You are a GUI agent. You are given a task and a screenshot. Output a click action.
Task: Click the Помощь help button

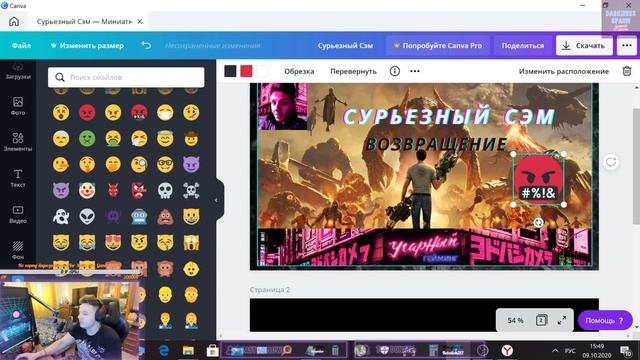(x=605, y=320)
